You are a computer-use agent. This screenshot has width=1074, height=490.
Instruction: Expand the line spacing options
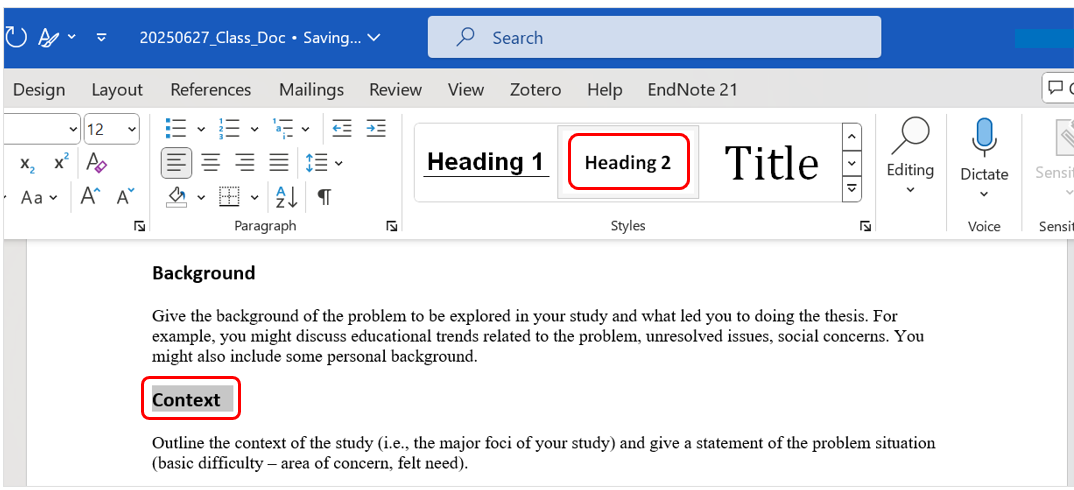(x=338, y=162)
